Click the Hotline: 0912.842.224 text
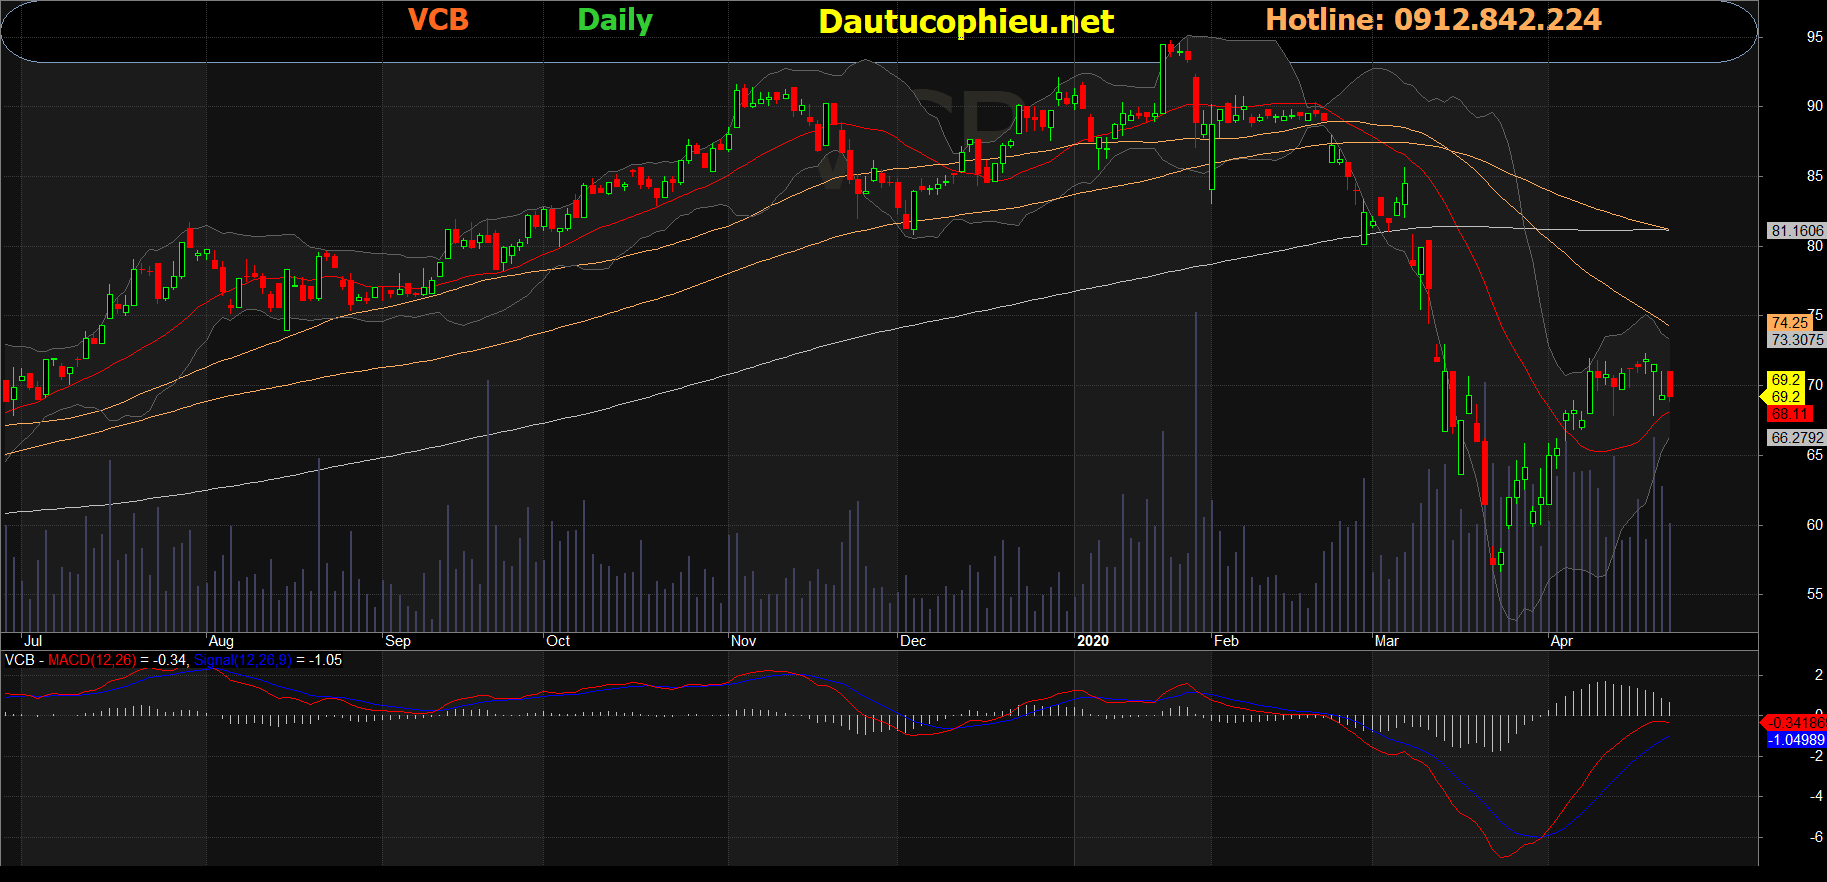Screen dimensions: 1827x882 [1433, 20]
